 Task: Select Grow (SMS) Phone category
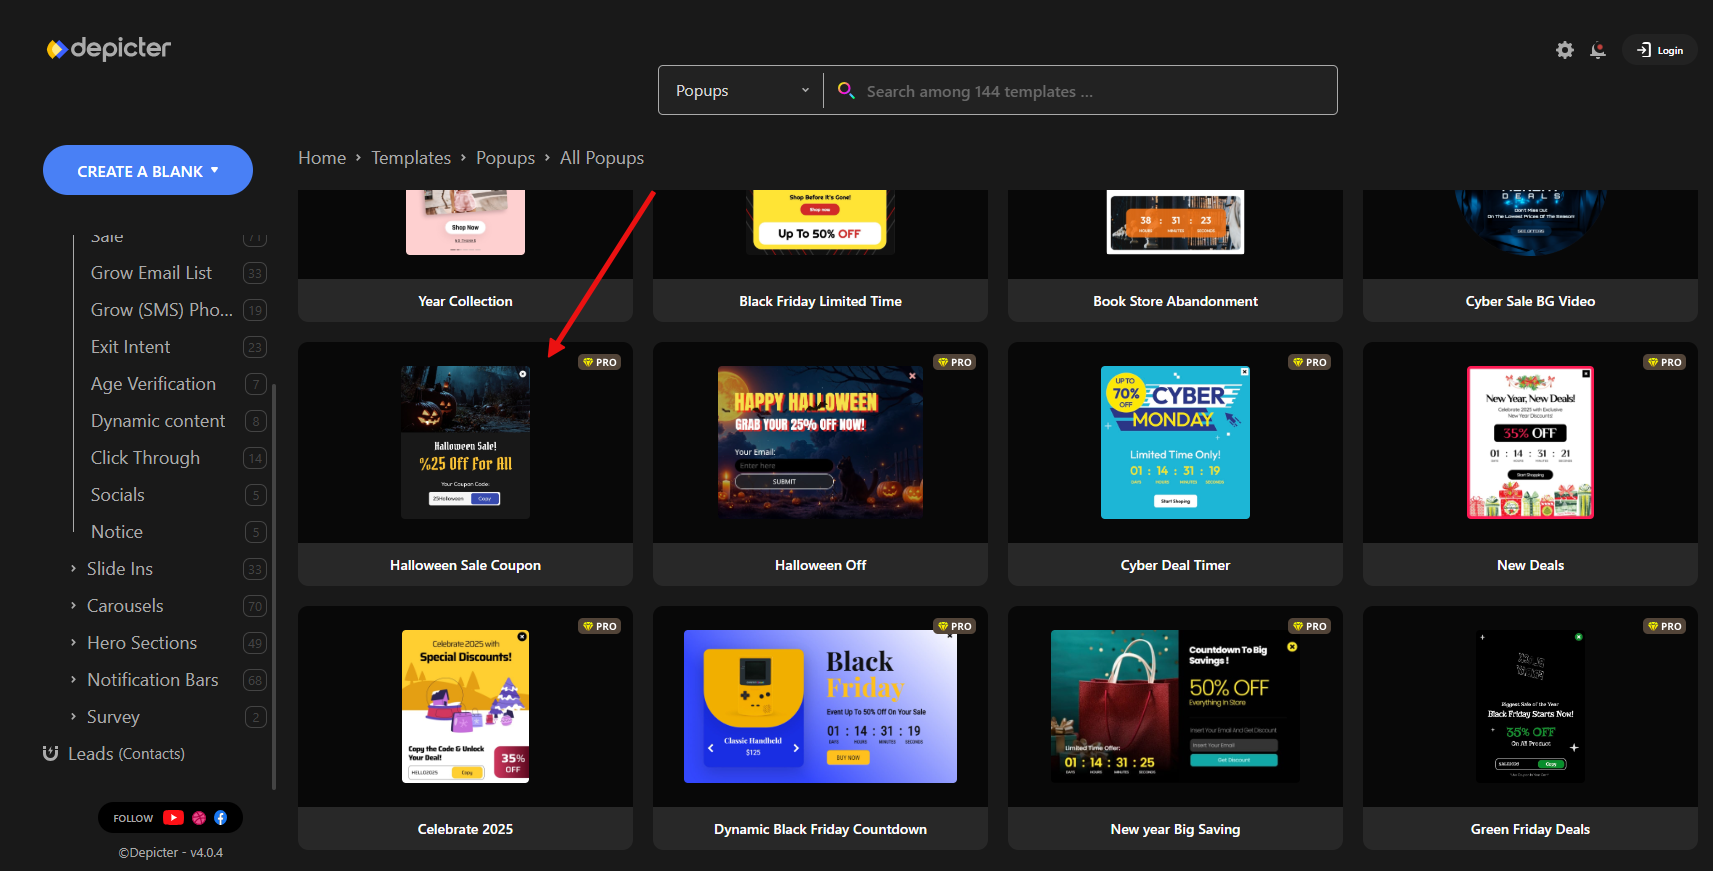162,310
